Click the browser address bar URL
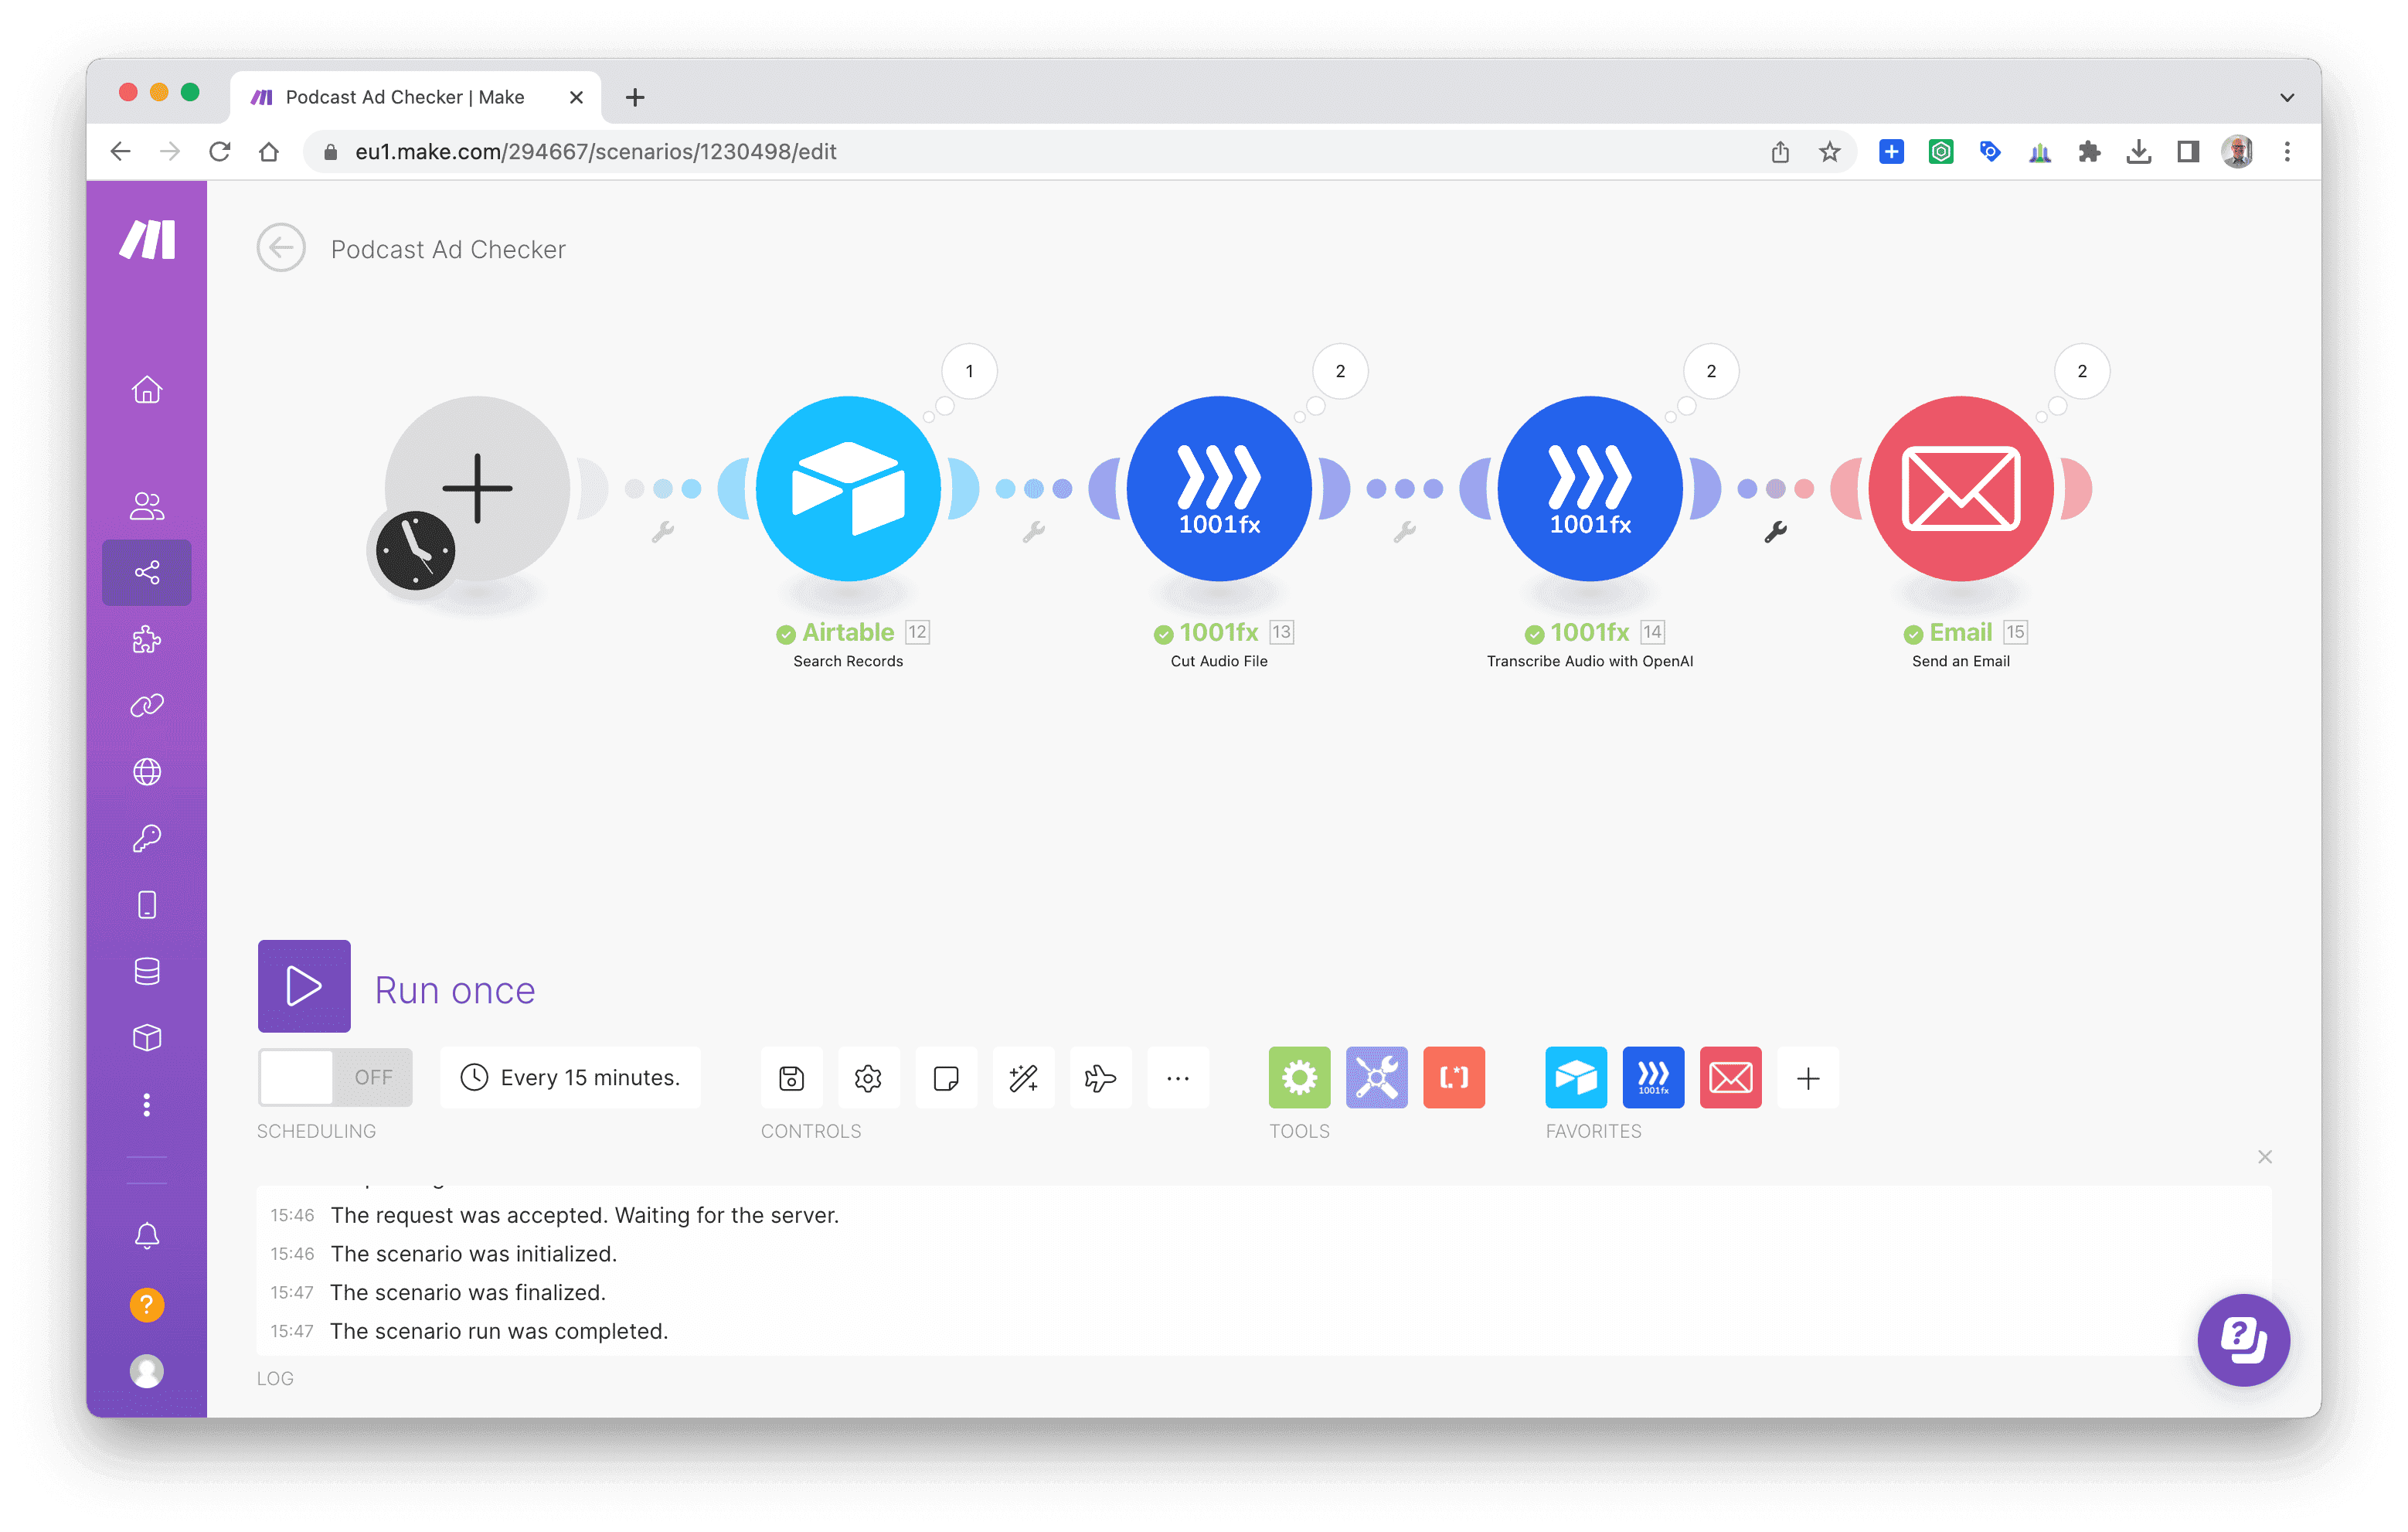This screenshot has height=1532, width=2408. click(596, 152)
